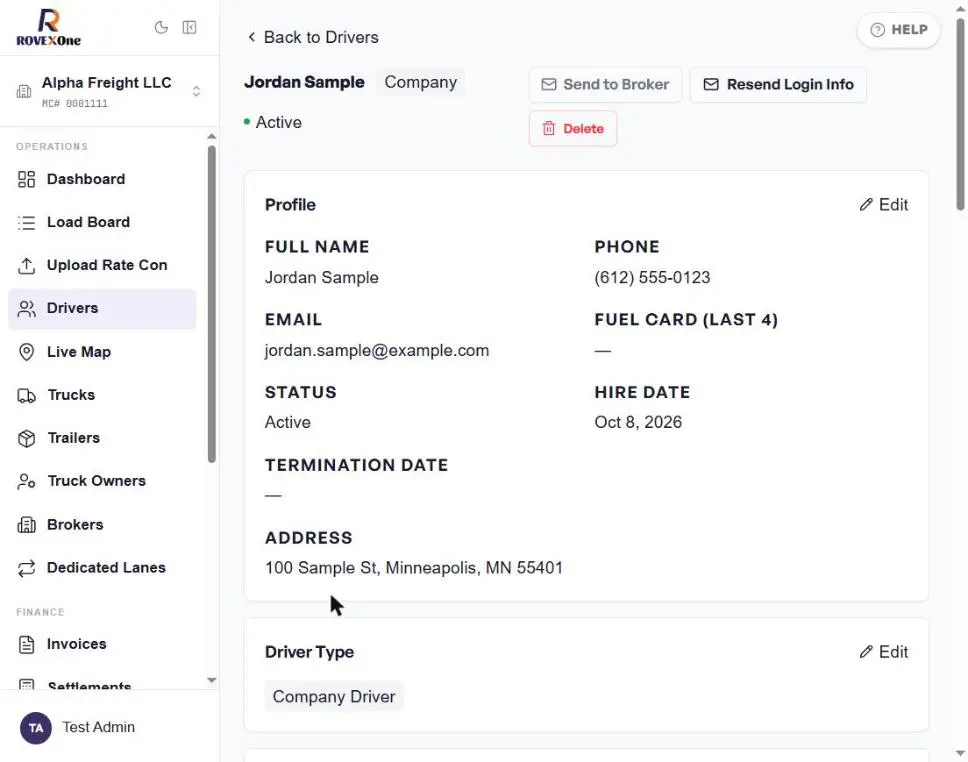This screenshot has height=762, width=968.
Task: Edit the Profile section
Action: pos(883,205)
